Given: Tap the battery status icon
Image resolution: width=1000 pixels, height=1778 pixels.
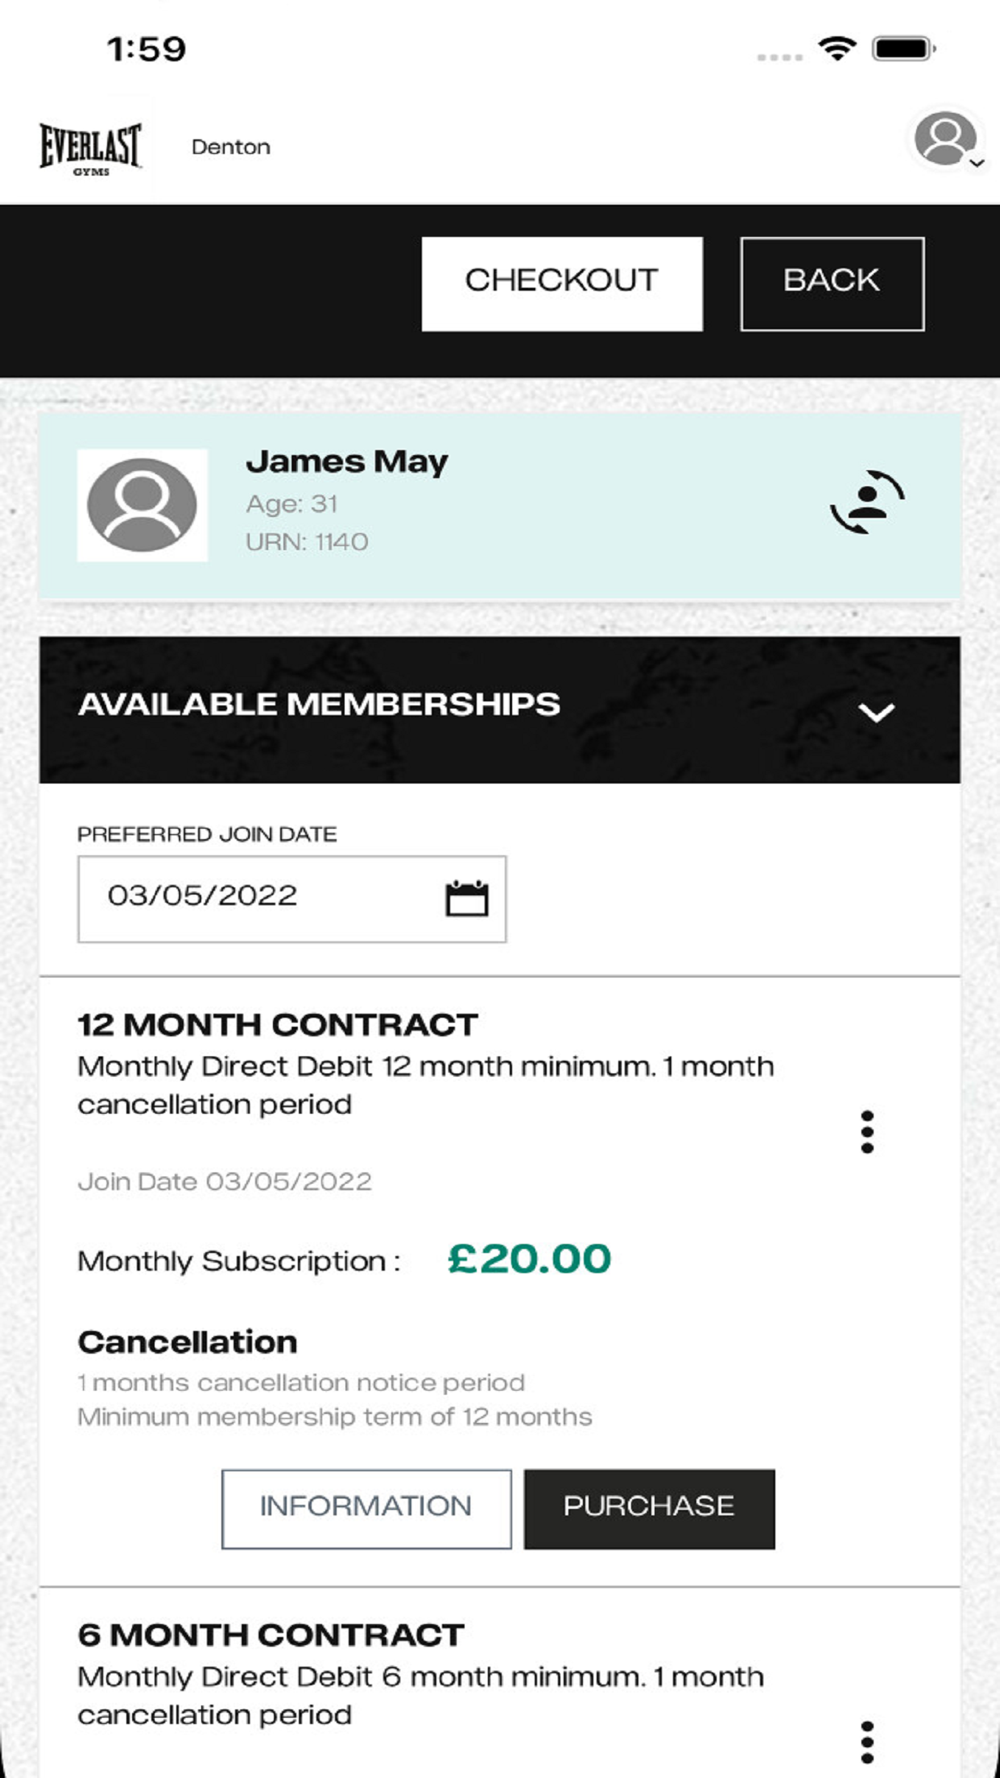Looking at the screenshot, I should [x=903, y=48].
